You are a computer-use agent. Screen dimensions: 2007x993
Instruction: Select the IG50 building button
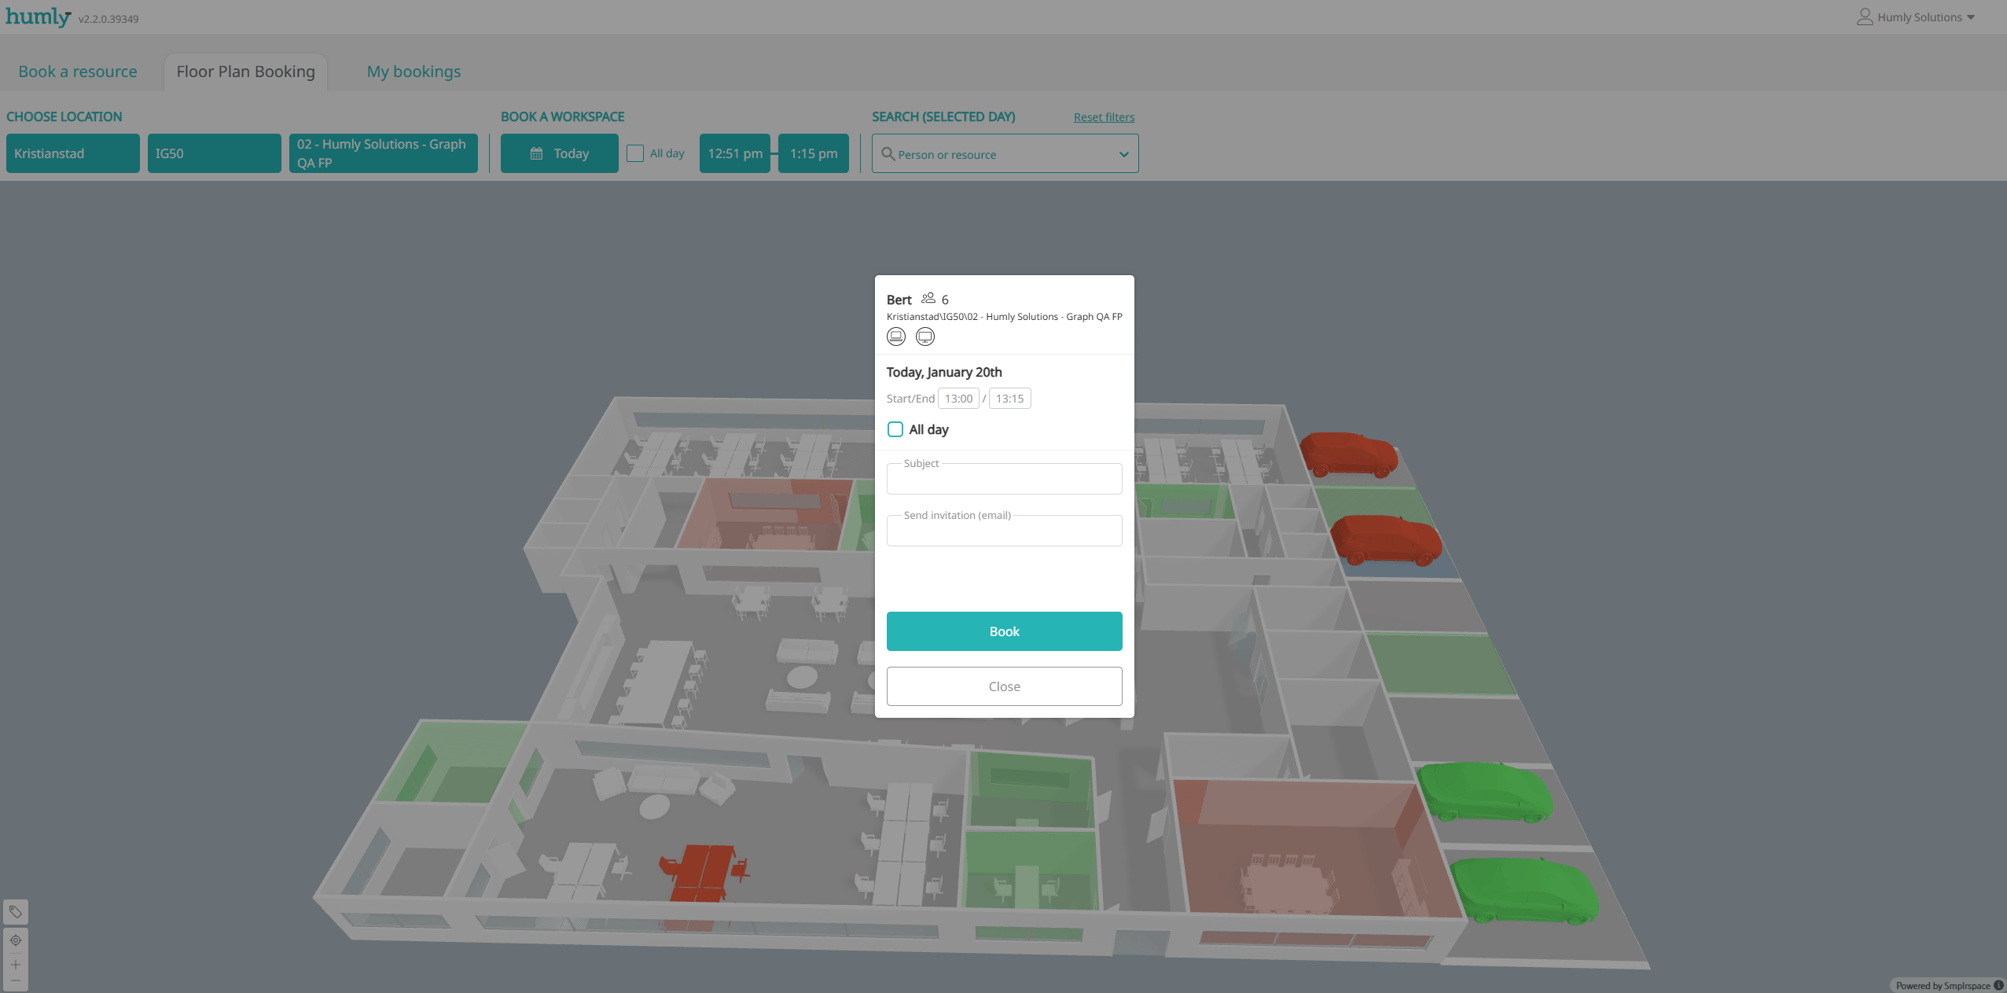pos(214,153)
